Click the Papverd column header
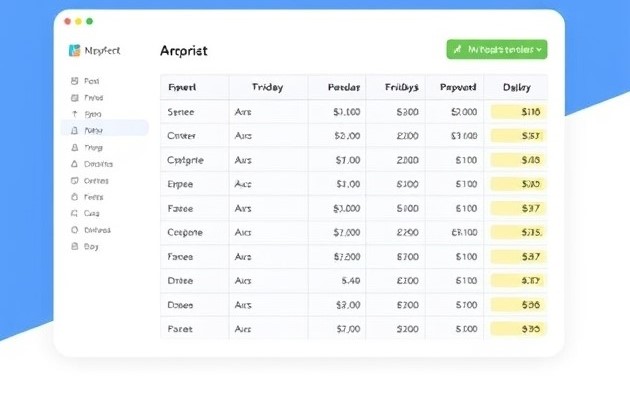The width and height of the screenshot is (630, 400). pyautogui.click(x=458, y=88)
